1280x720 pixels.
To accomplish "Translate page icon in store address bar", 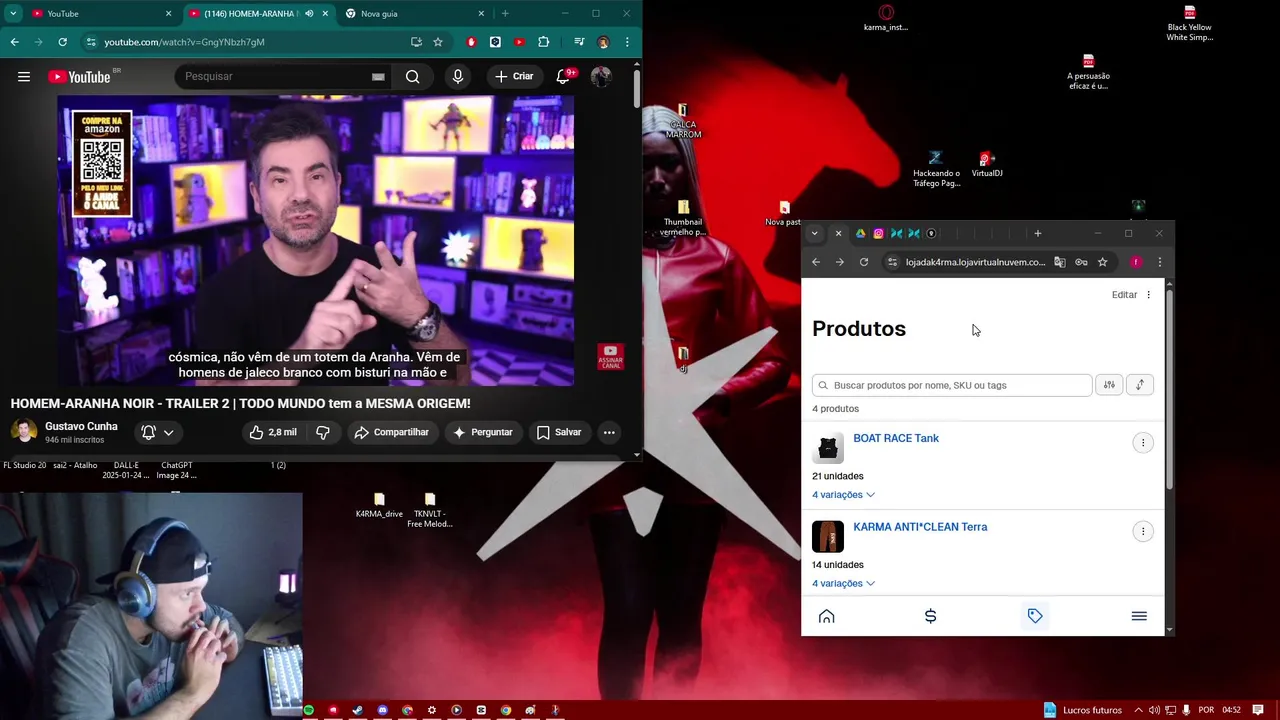I will tap(1060, 262).
